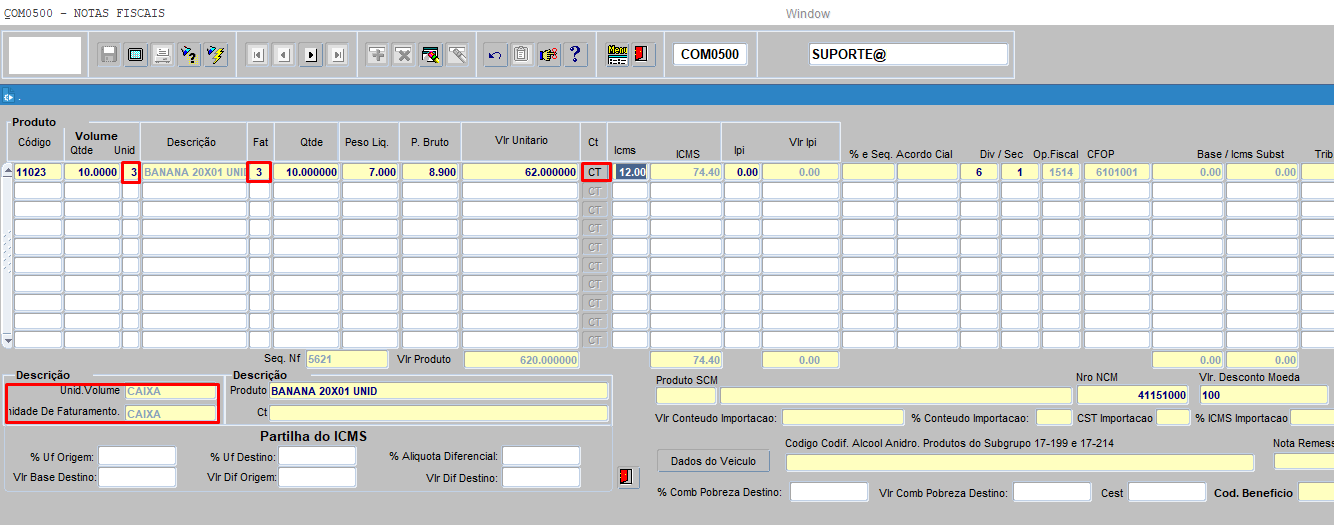Go to the previous record

[x=284, y=55]
